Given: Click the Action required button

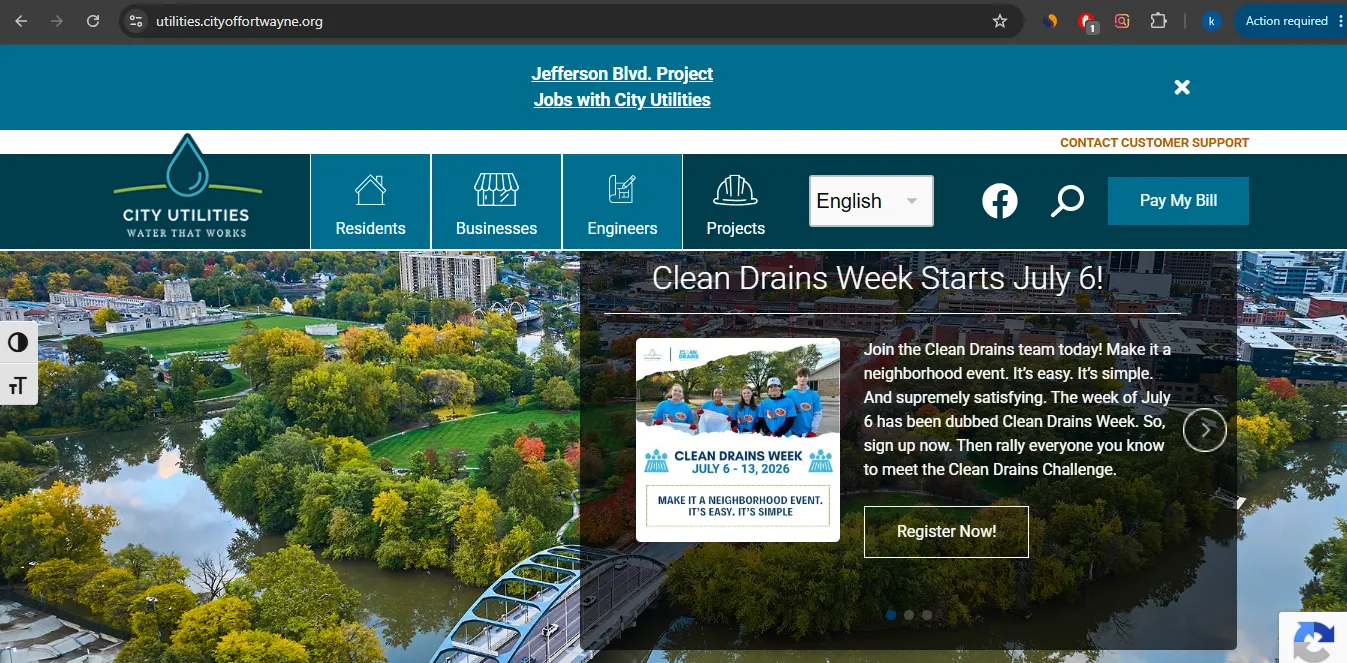Looking at the screenshot, I should click(x=1286, y=21).
